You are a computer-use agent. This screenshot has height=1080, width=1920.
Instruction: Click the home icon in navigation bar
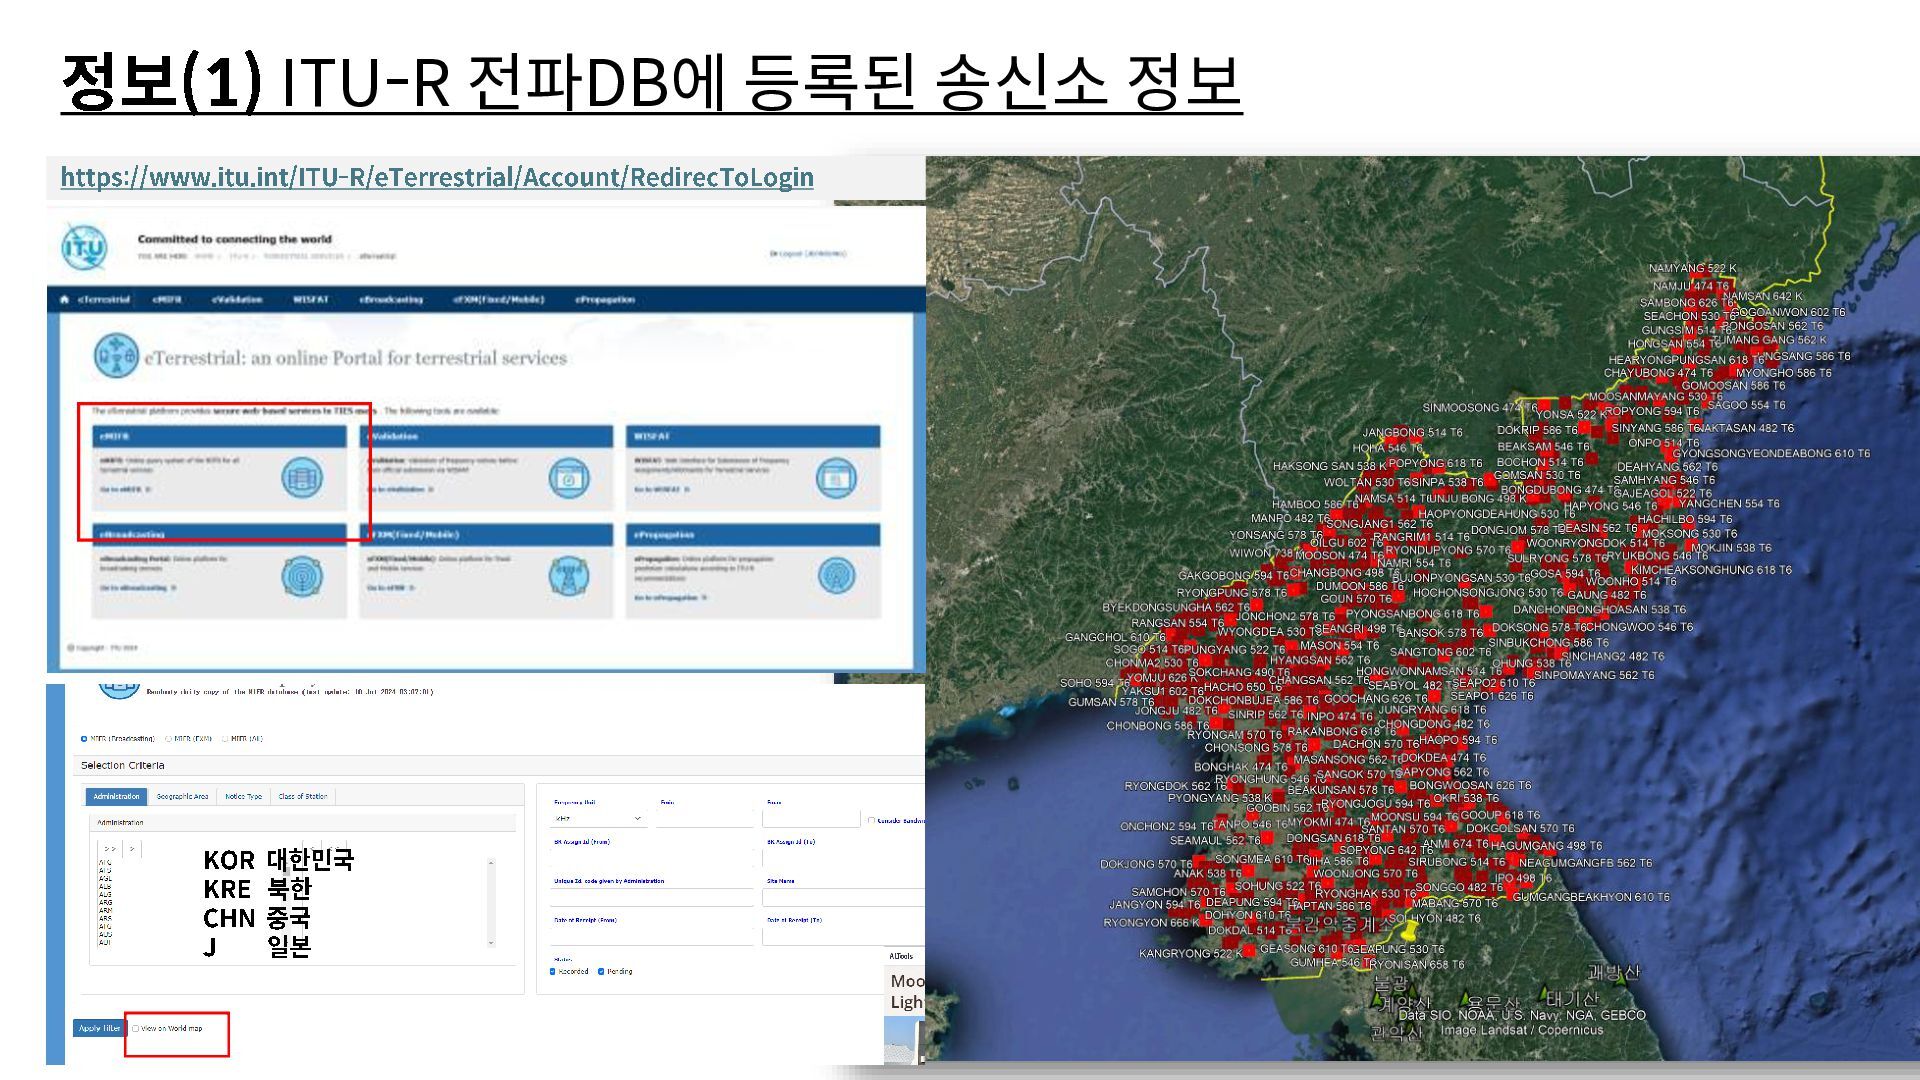65,299
